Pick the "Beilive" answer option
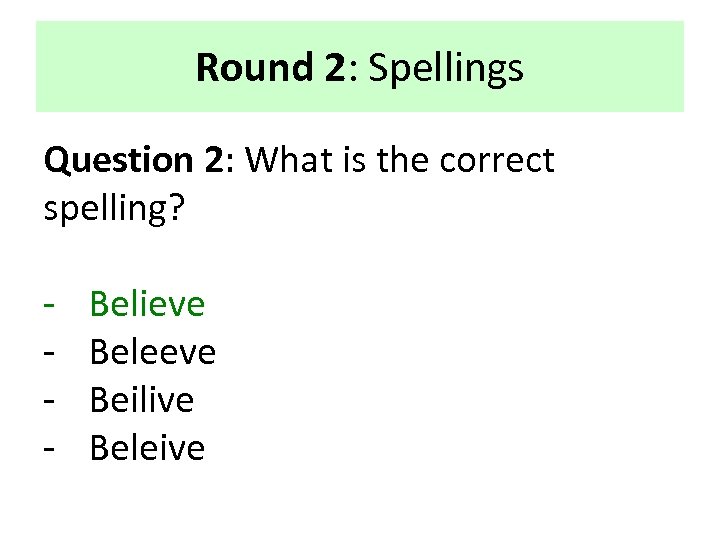Screen dimensions: 720x540 (x=141, y=400)
